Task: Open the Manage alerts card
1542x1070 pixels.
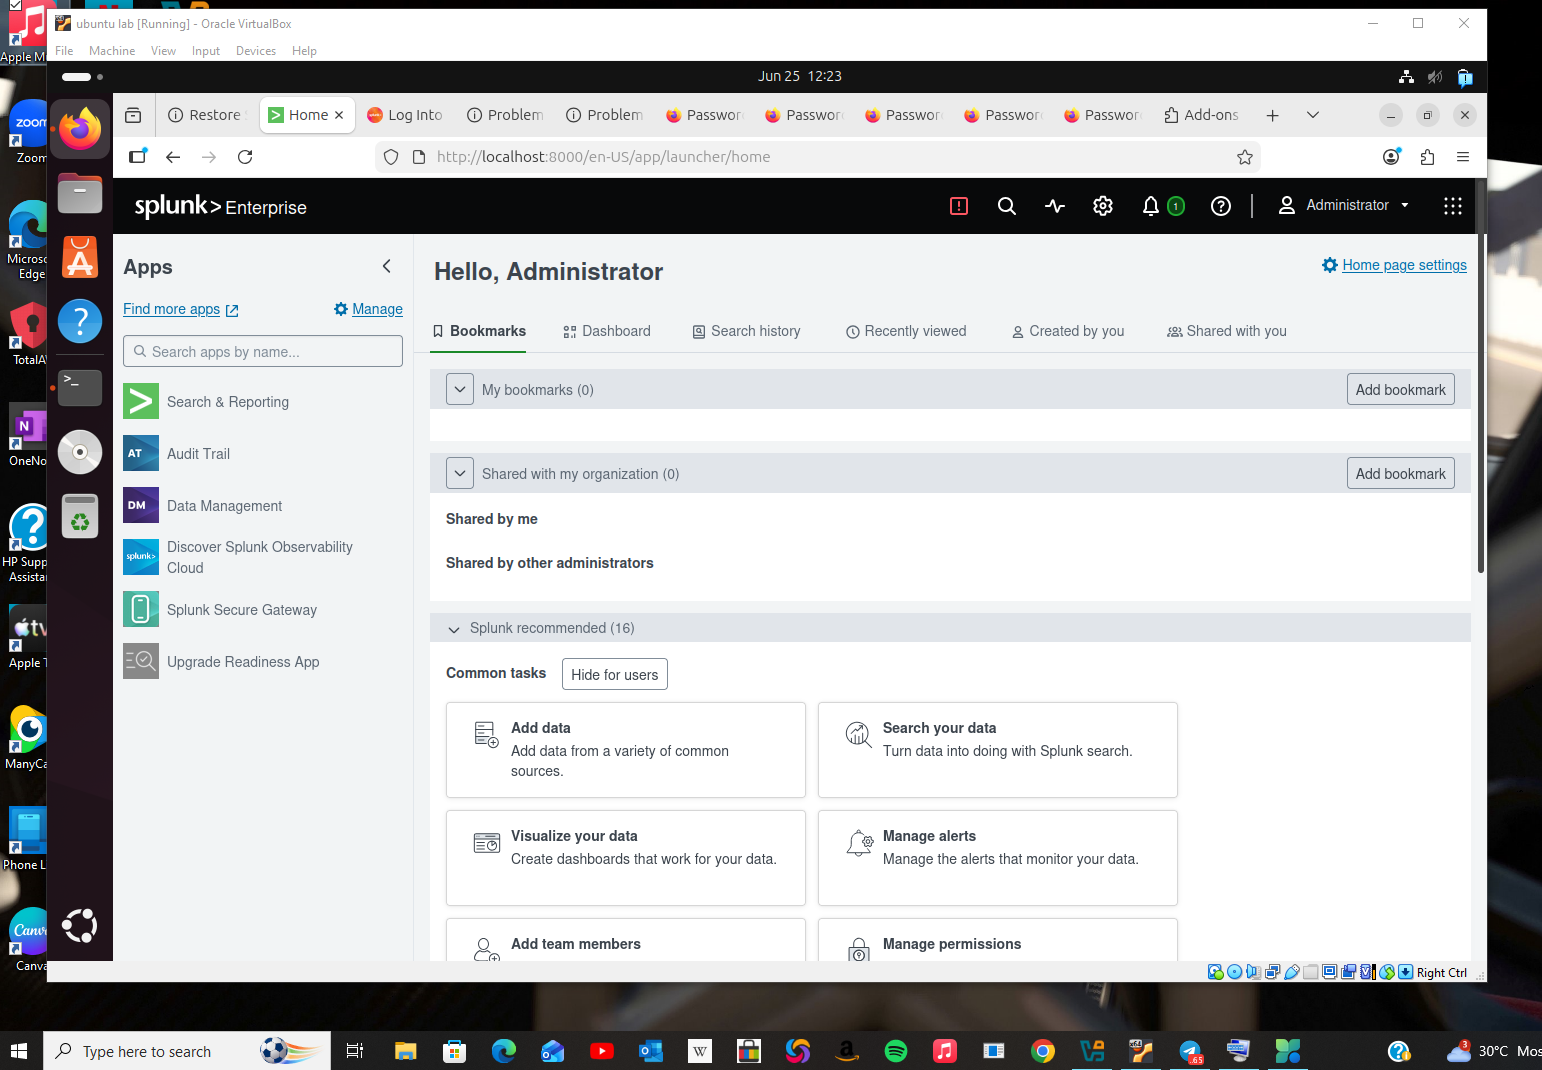Action: click(x=997, y=857)
